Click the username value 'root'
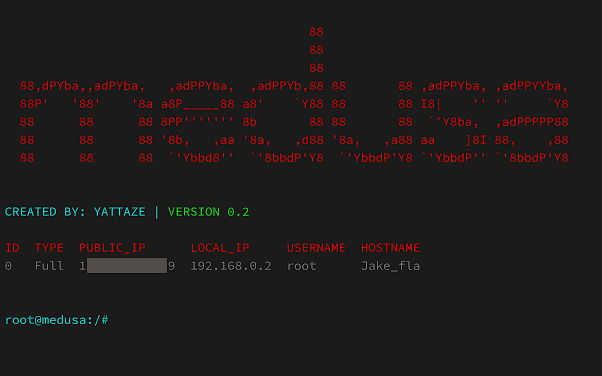602x376 pixels. [301, 266]
